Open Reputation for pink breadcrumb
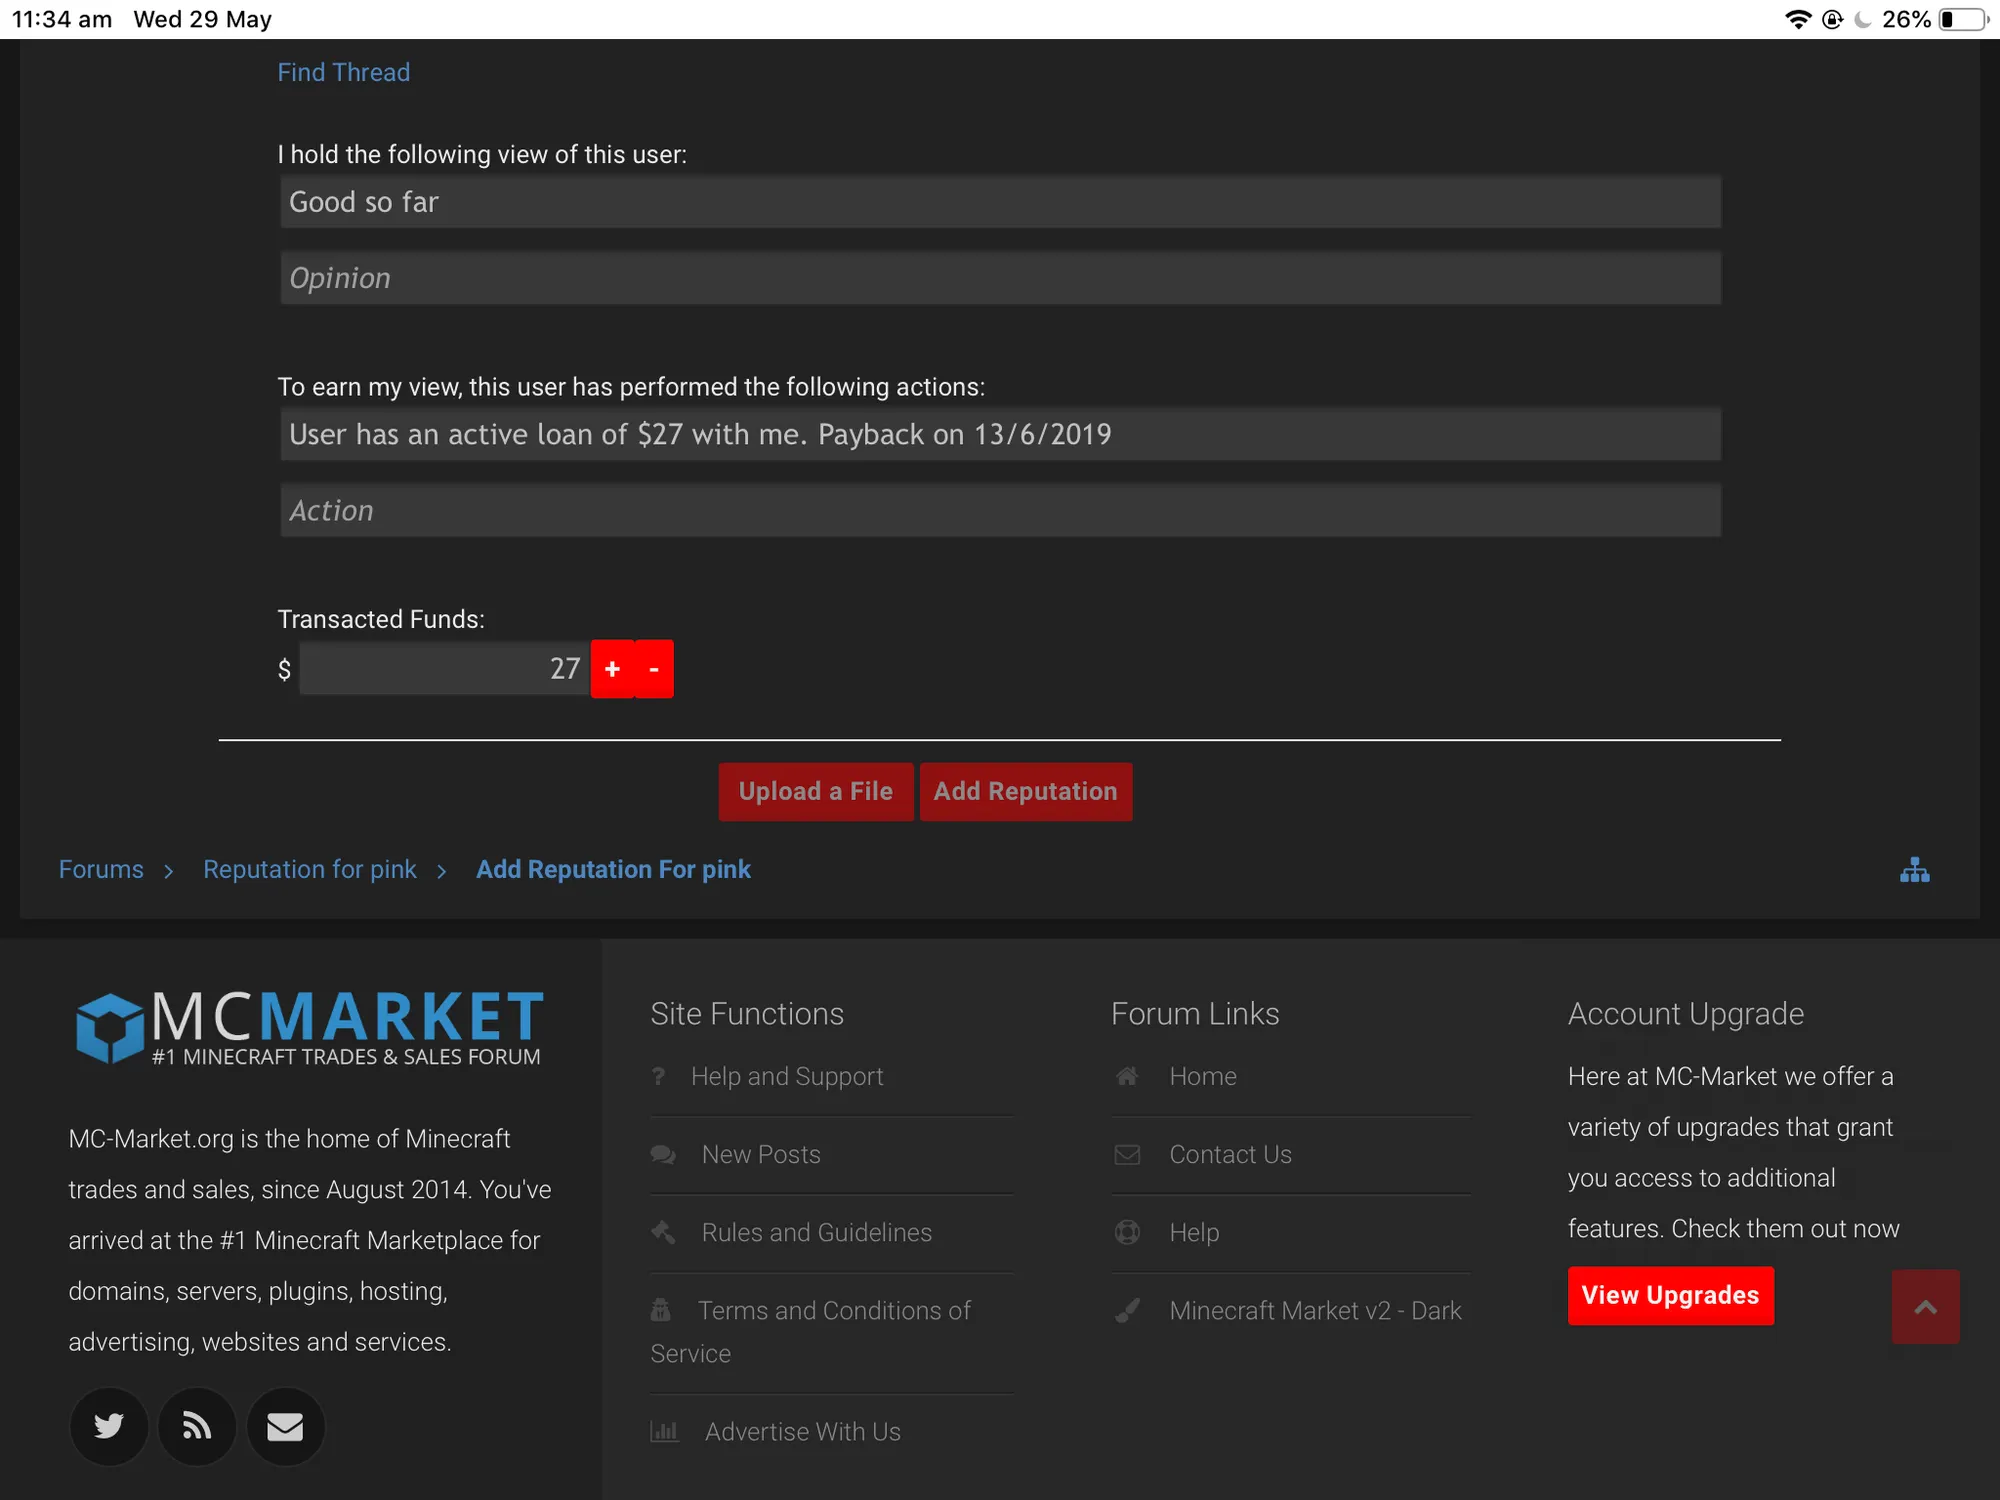This screenshot has height=1500, width=2000. pos(310,870)
